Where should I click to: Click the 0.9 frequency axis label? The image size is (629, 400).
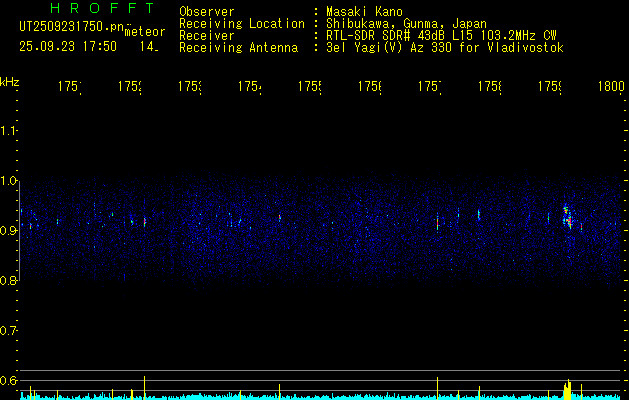(x=8, y=231)
